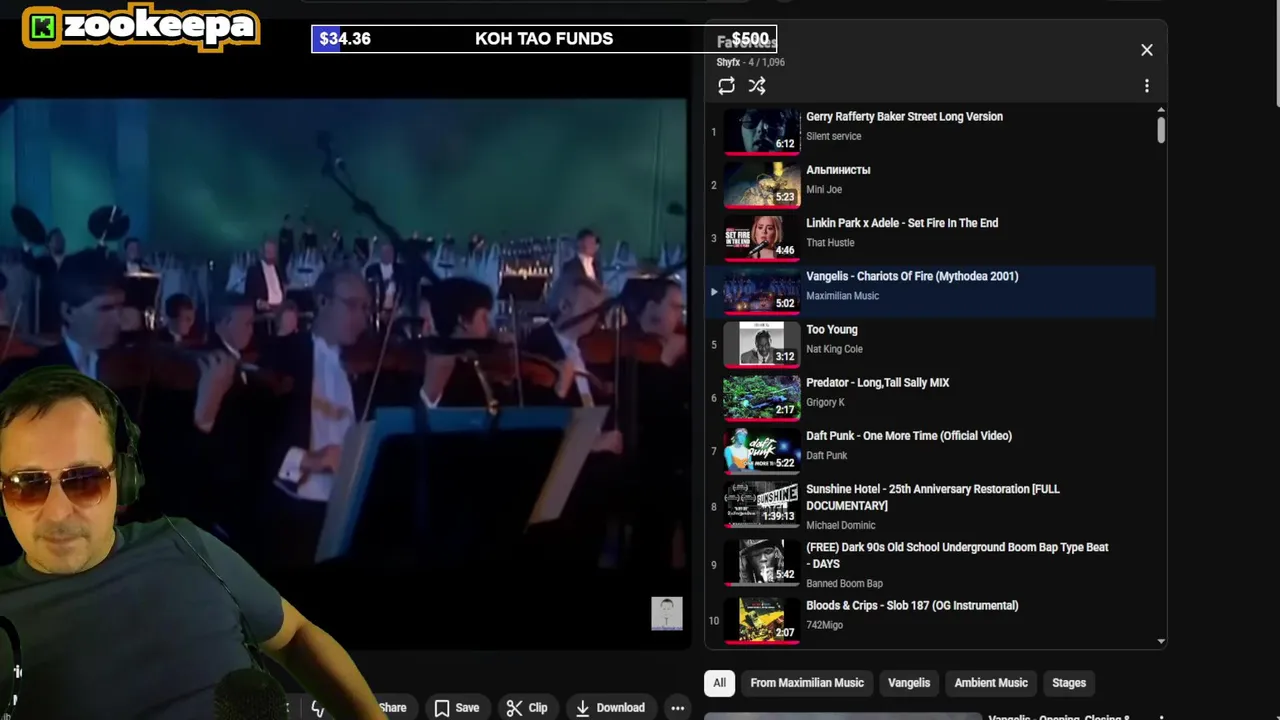This screenshot has width=1280, height=720.
Task: Select the From Maximilian Music chip
Action: point(807,683)
